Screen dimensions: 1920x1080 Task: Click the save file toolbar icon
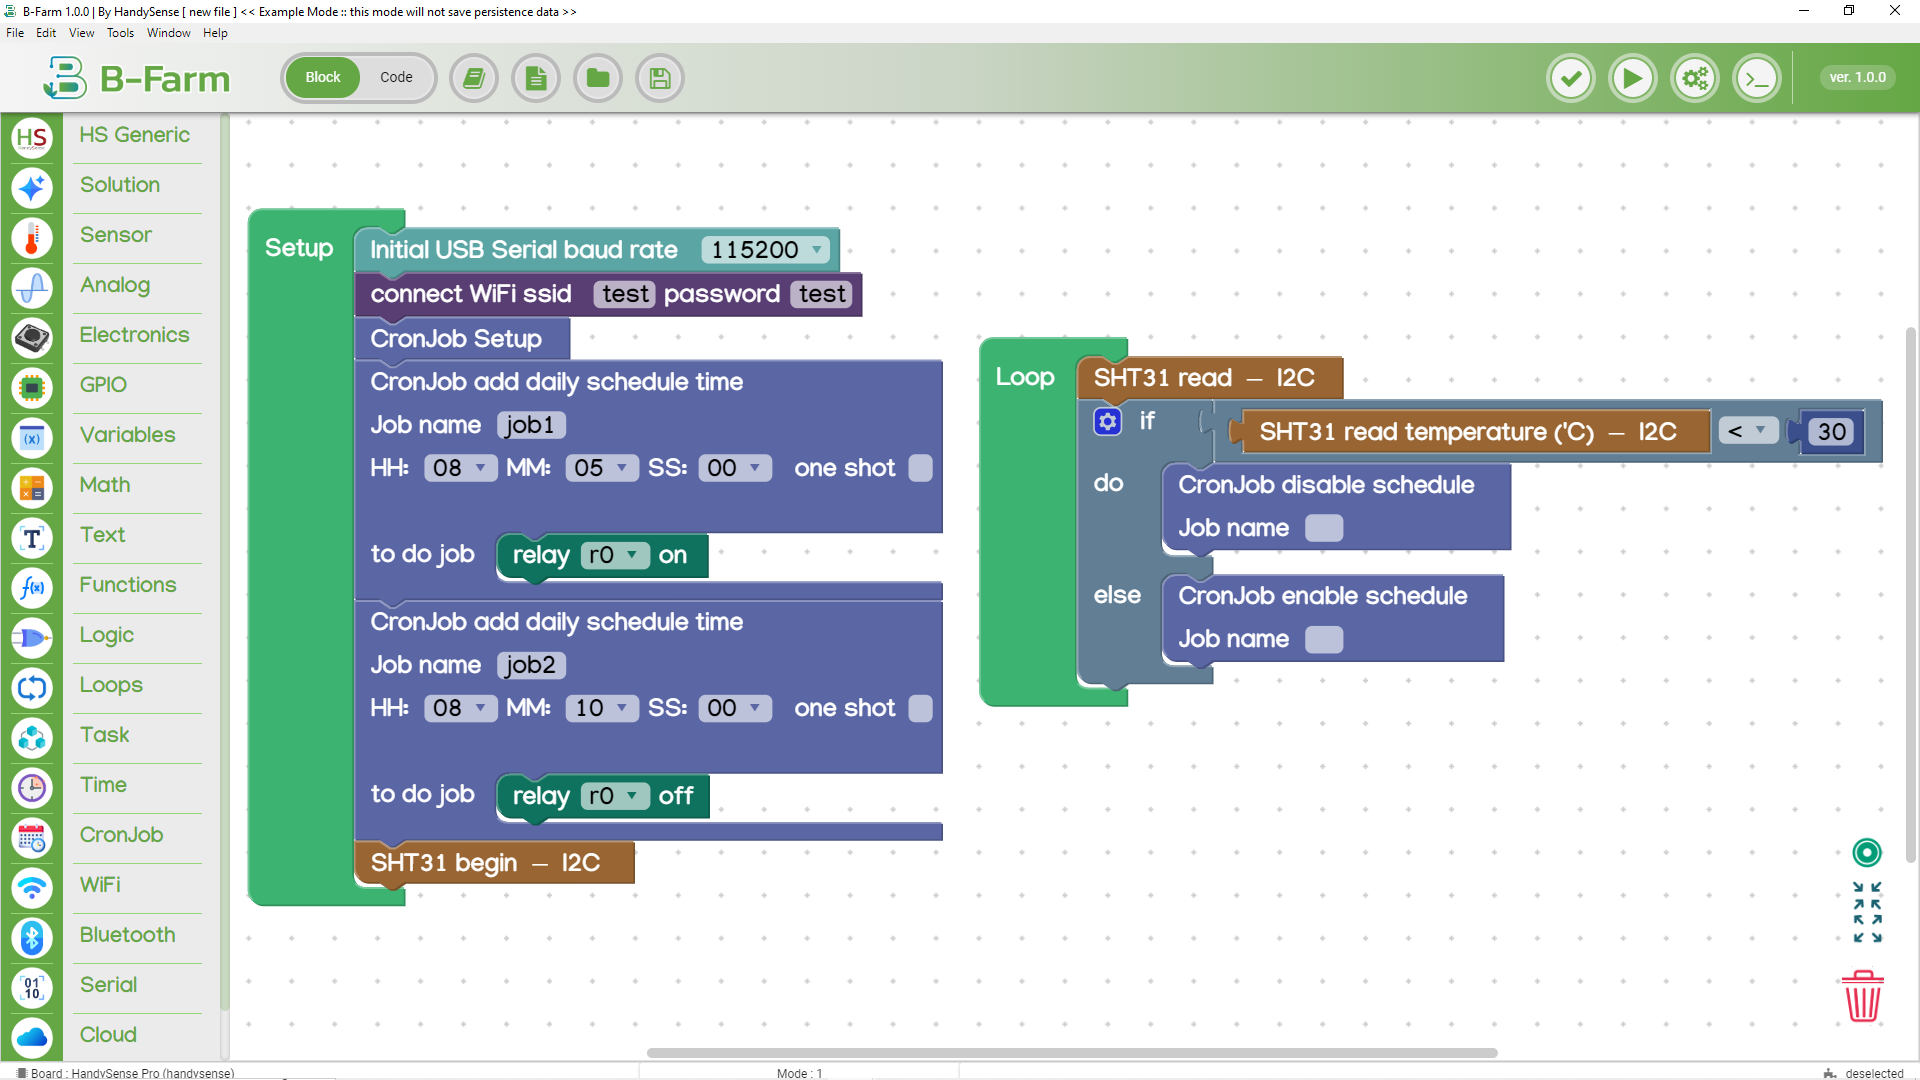pos(660,78)
